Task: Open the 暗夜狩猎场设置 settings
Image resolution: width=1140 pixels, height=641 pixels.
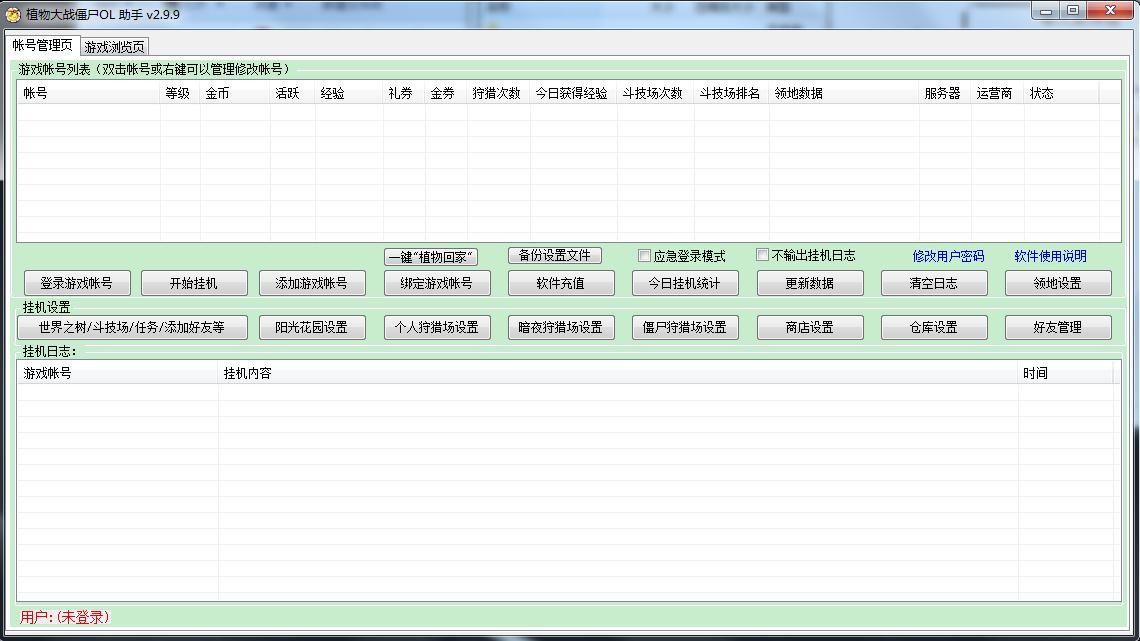Action: [x=561, y=327]
